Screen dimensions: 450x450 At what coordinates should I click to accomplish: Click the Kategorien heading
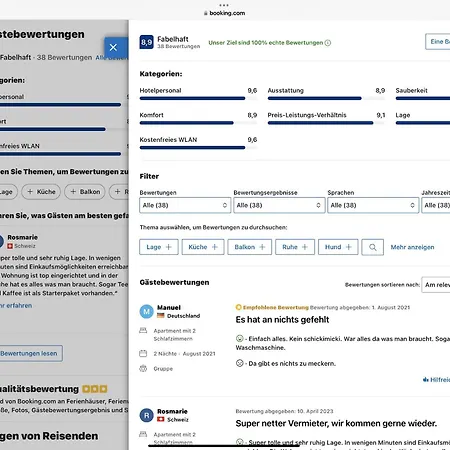click(x=161, y=74)
